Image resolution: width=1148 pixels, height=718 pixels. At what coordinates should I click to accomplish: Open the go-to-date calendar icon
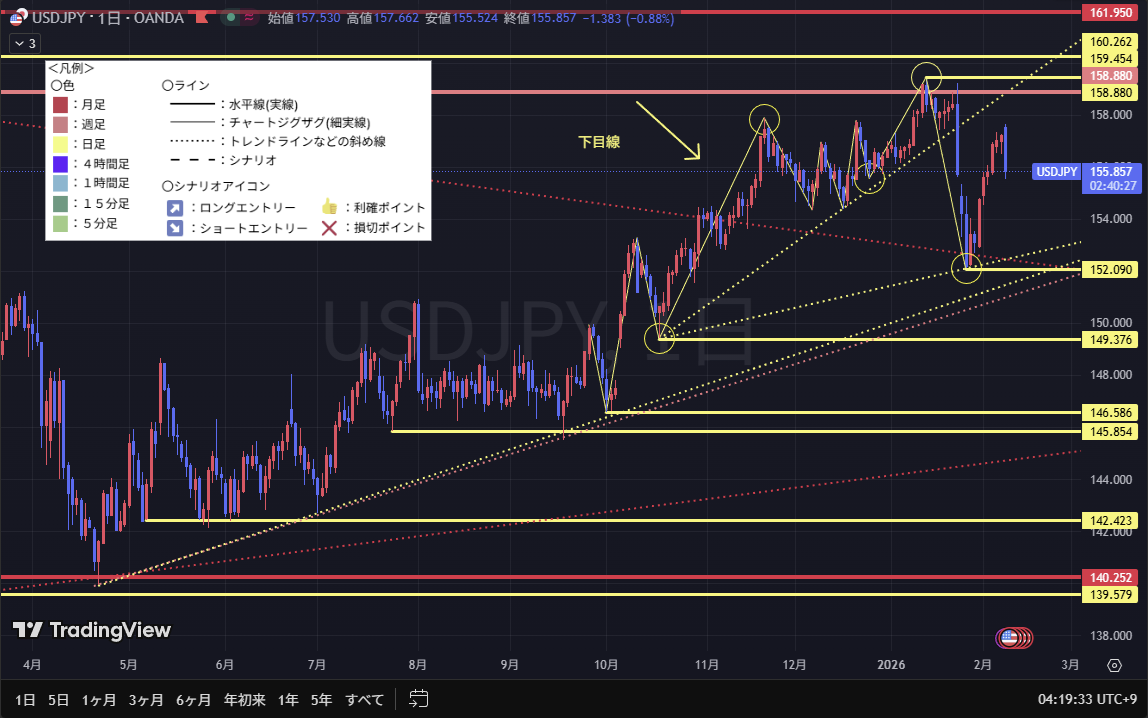tap(419, 699)
